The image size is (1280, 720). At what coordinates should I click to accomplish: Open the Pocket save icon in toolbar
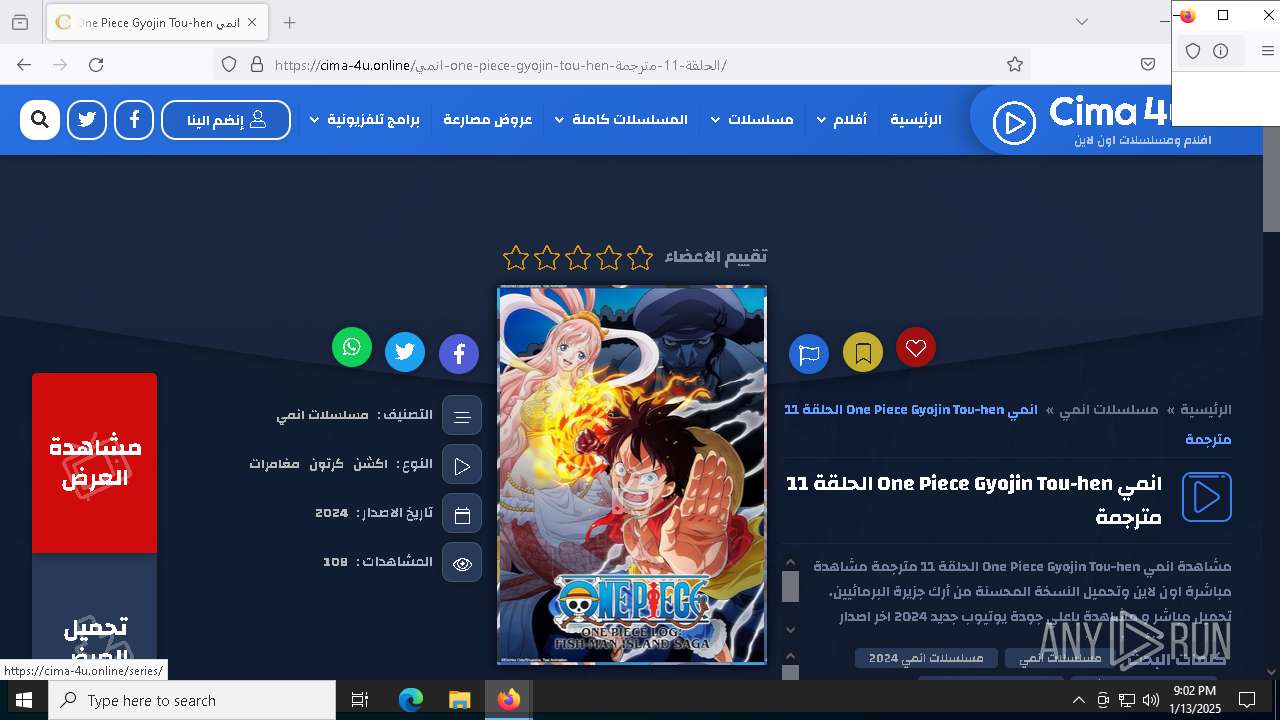1148,65
